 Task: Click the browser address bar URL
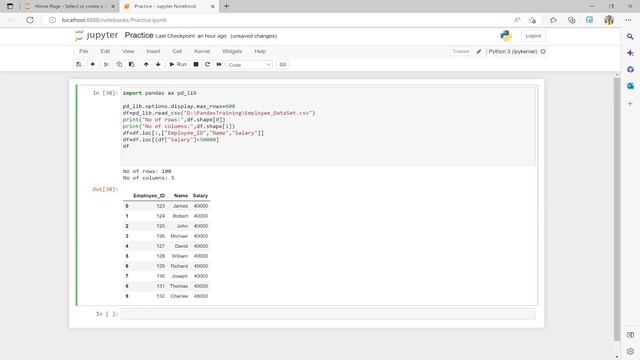click(x=114, y=20)
